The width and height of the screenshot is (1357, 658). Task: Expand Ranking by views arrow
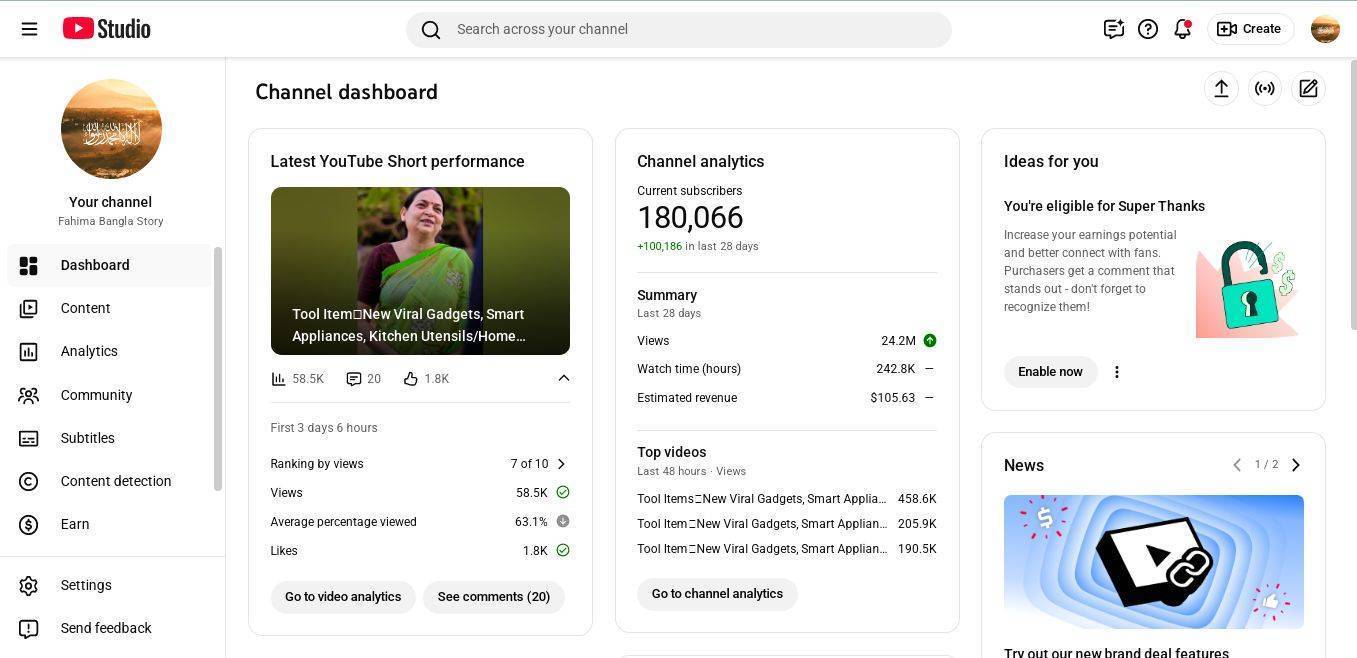pyautogui.click(x=561, y=464)
